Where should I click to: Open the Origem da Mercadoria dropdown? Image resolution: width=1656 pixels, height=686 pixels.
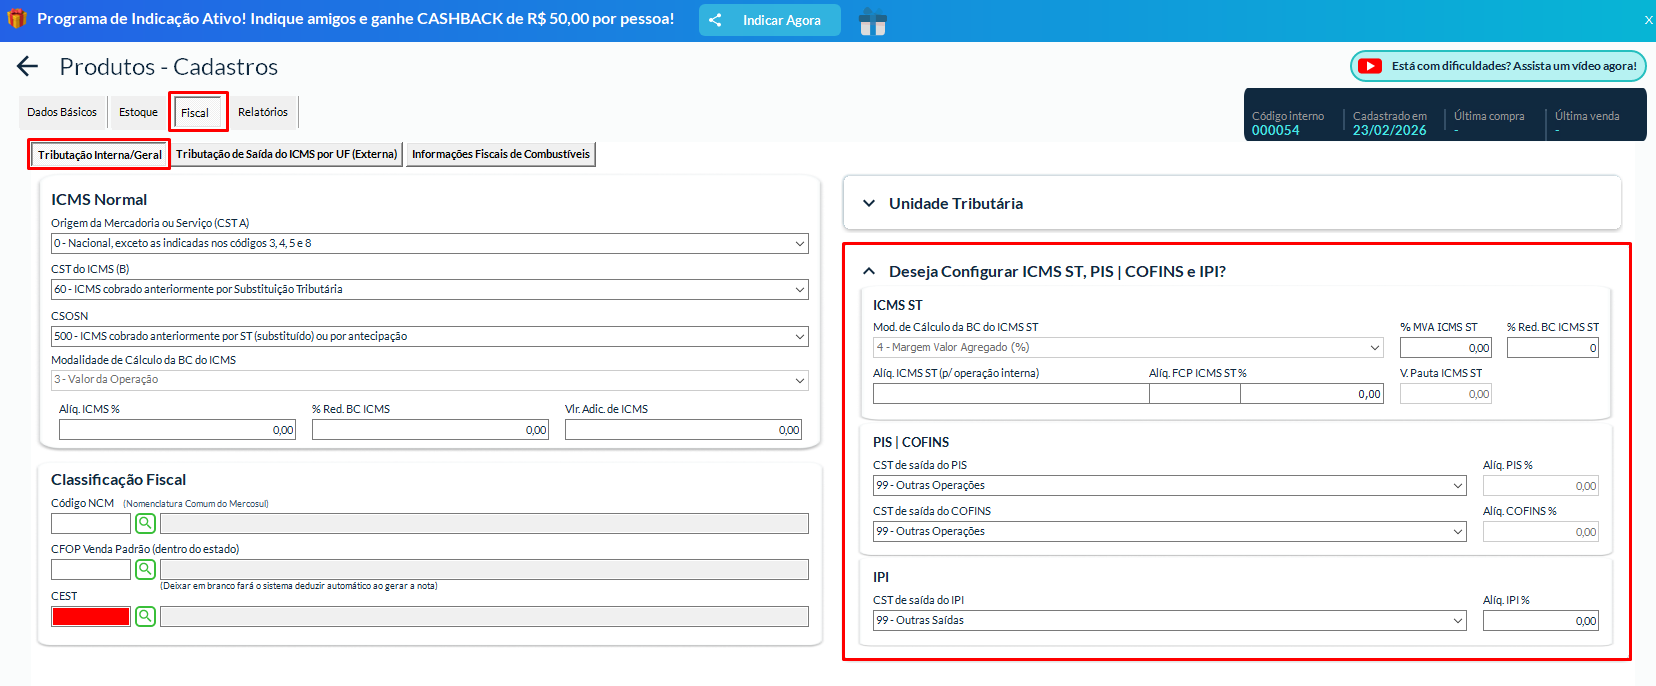point(429,244)
